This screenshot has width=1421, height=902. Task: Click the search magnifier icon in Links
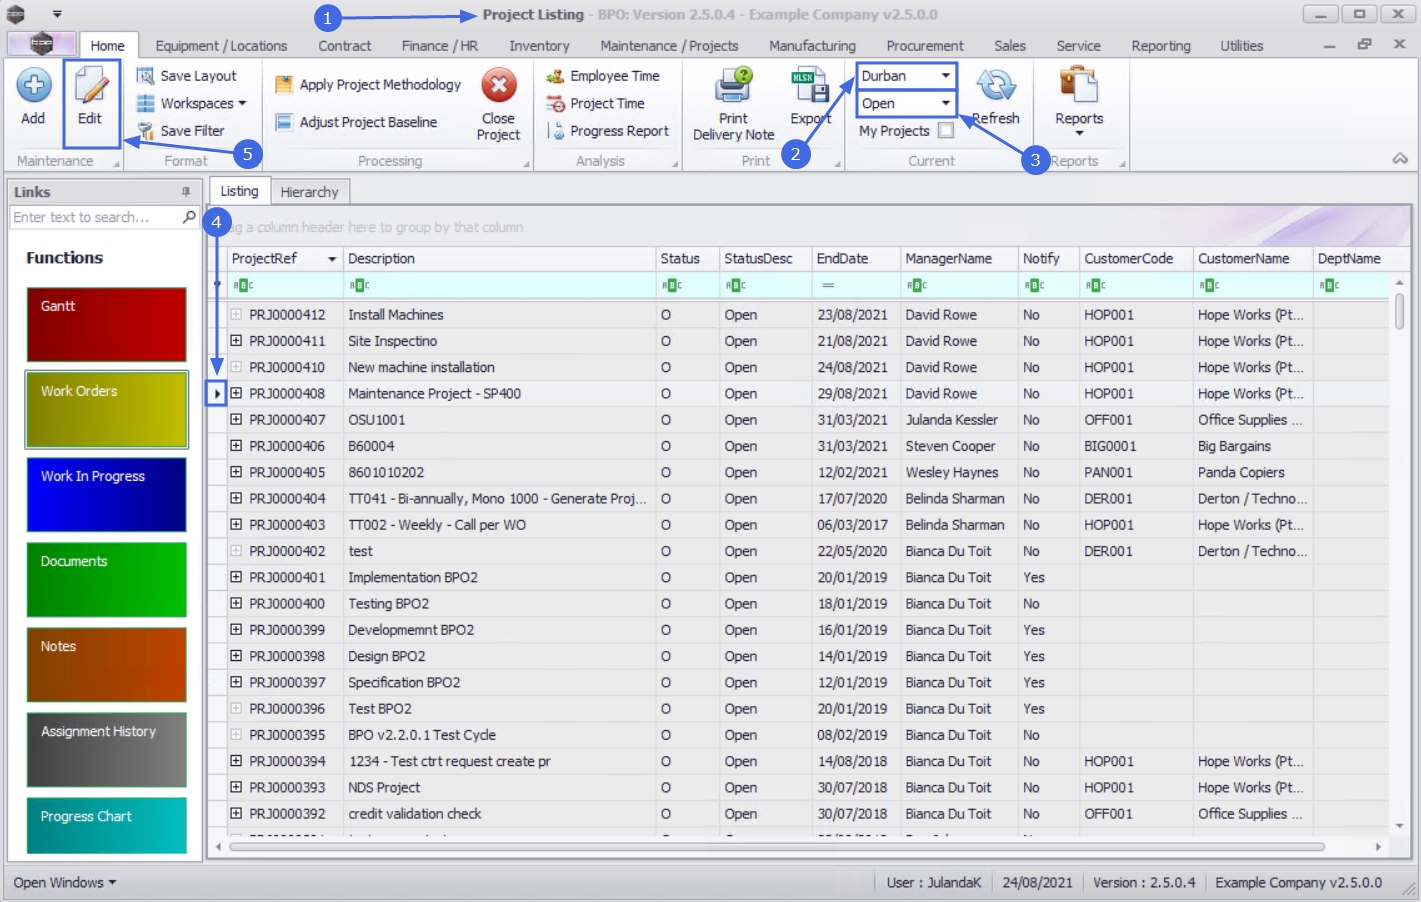189,216
